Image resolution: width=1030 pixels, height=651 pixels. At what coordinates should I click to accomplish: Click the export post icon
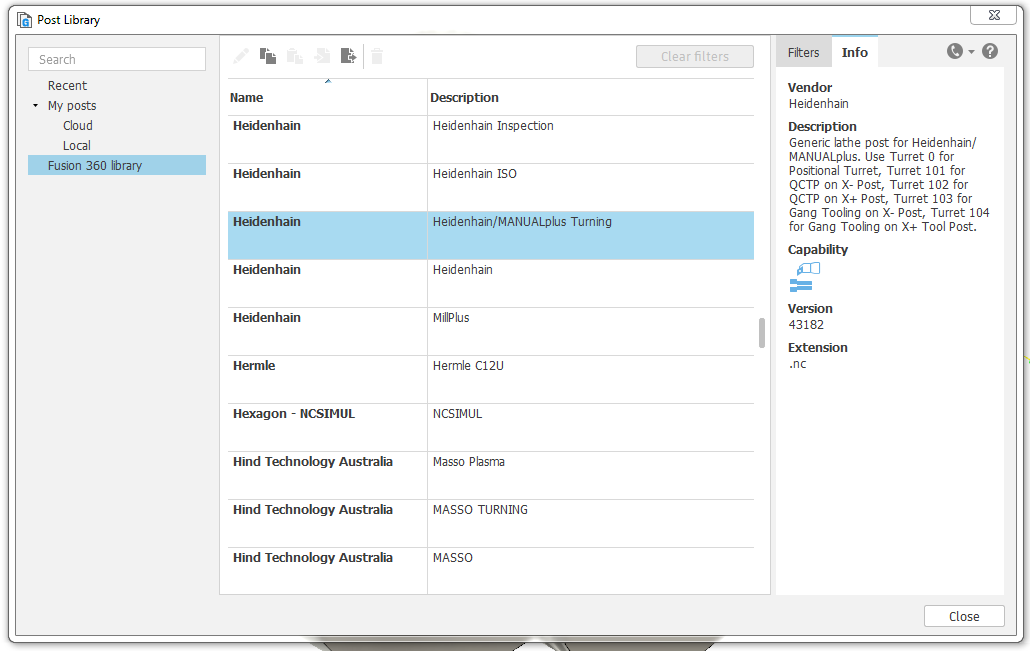pyautogui.click(x=348, y=56)
